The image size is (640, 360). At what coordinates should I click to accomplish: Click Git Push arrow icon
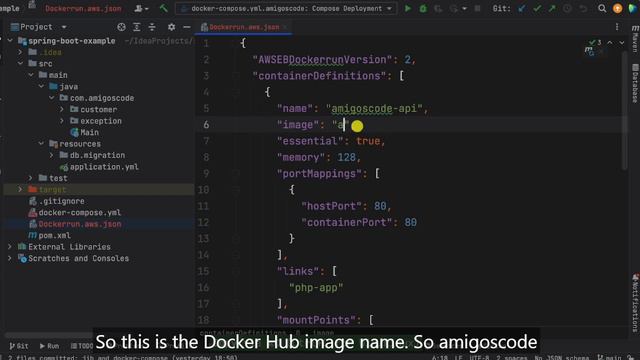552,8
